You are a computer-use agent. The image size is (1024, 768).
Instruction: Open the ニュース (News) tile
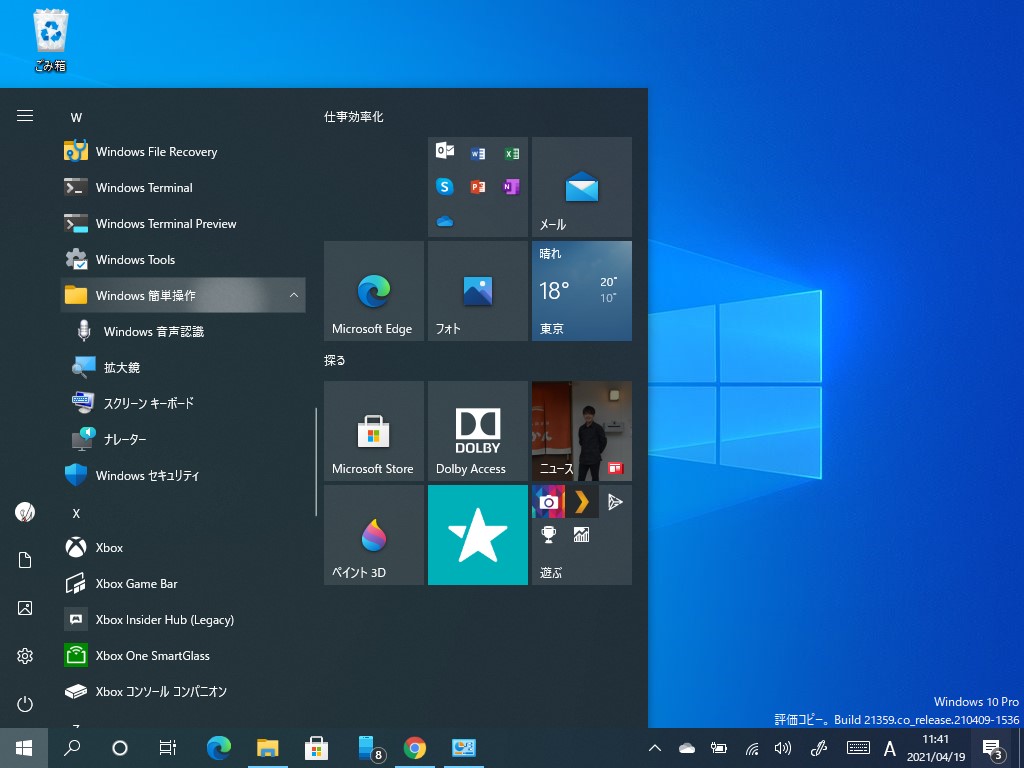click(581, 431)
